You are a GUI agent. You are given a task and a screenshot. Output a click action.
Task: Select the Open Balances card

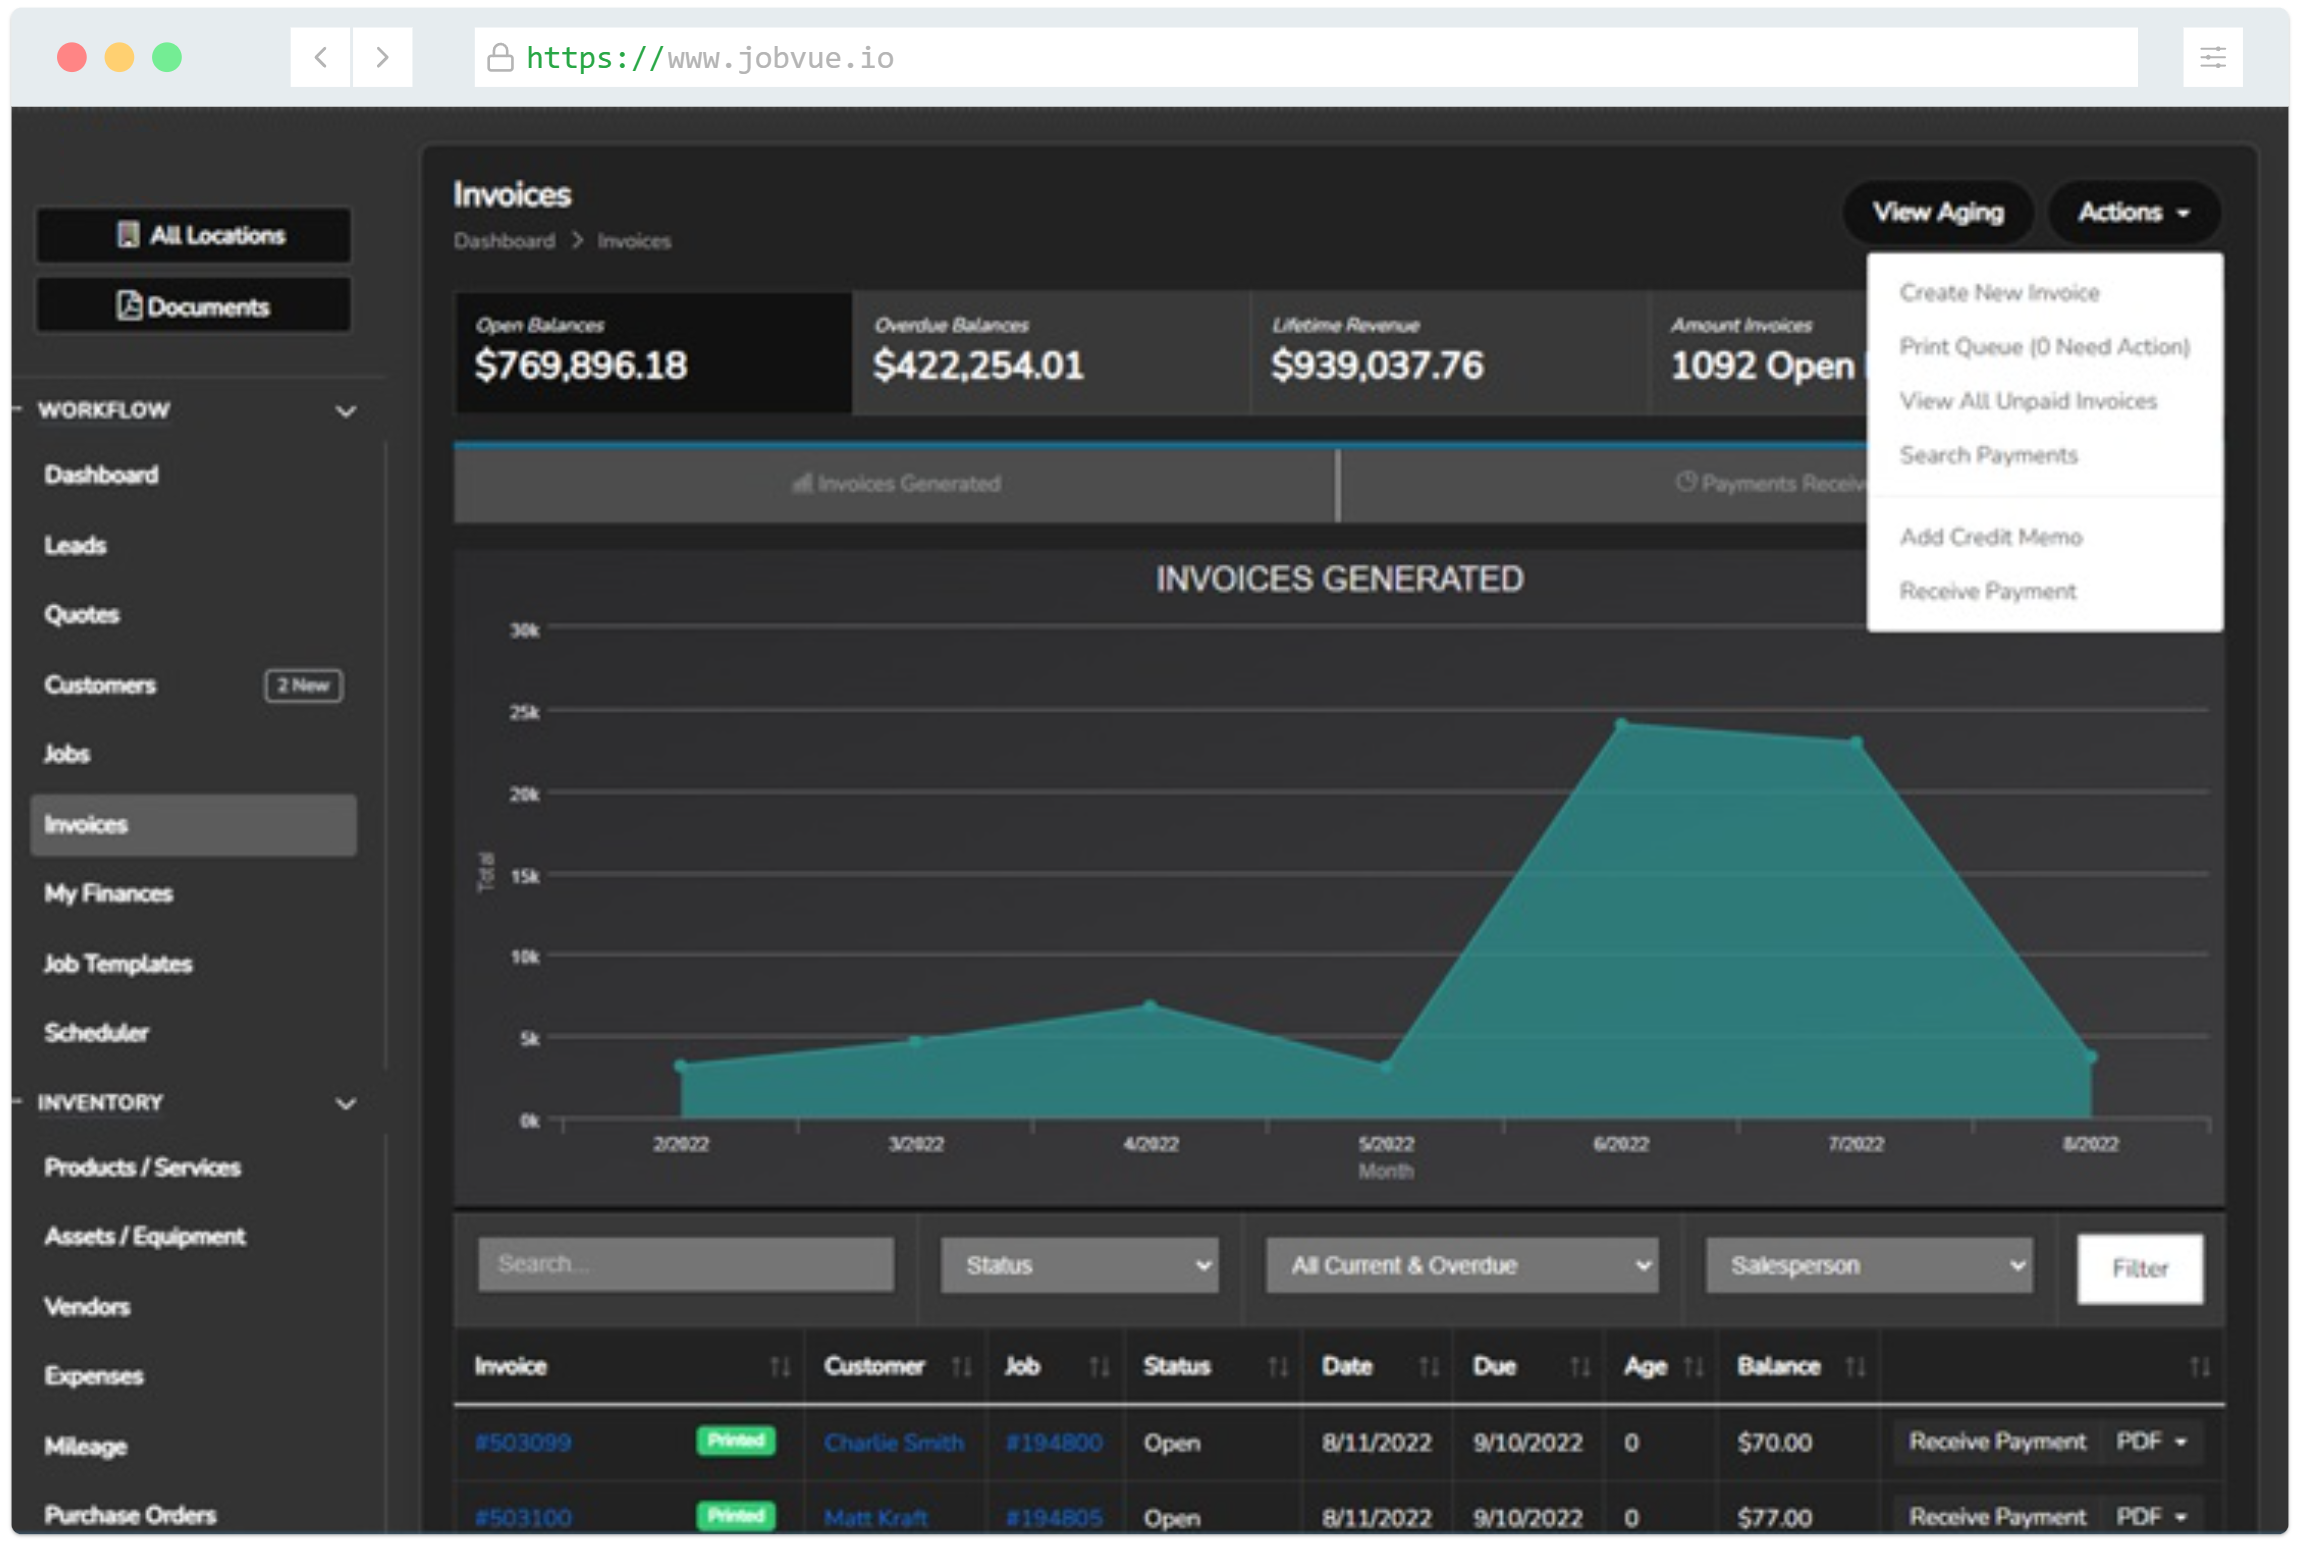[654, 352]
